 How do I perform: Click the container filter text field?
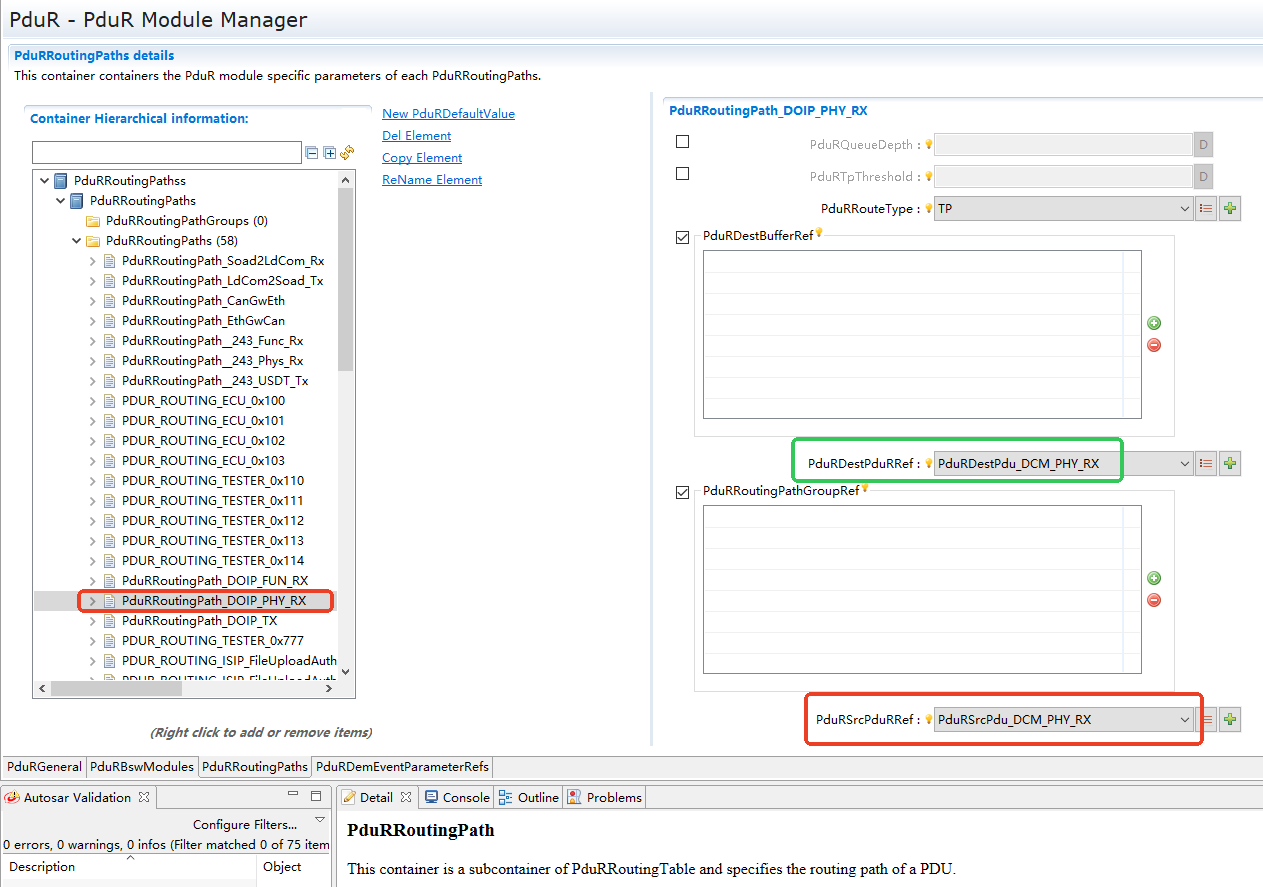click(166, 153)
